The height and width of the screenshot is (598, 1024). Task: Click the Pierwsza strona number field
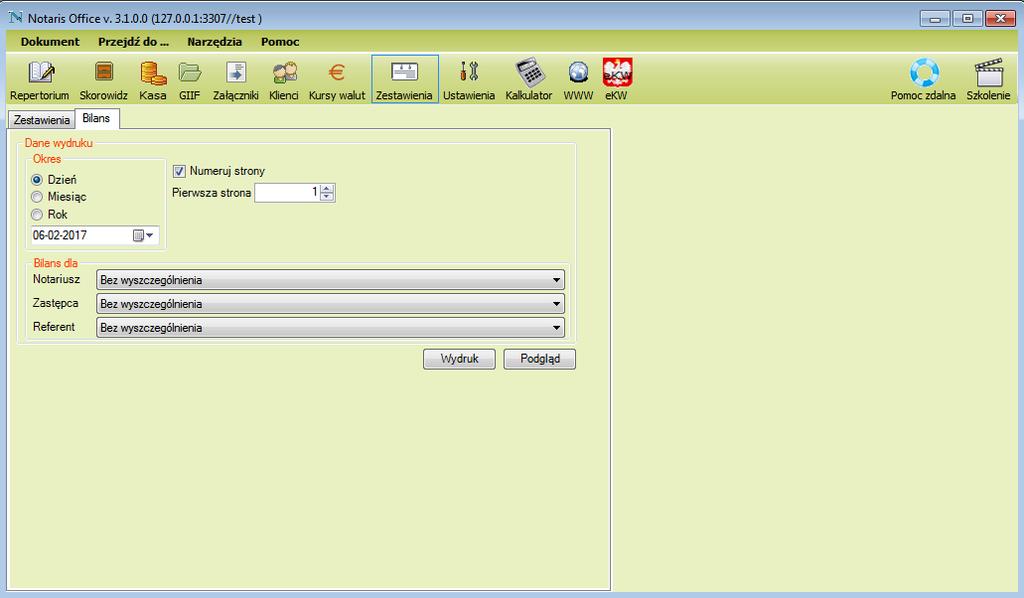click(287, 193)
